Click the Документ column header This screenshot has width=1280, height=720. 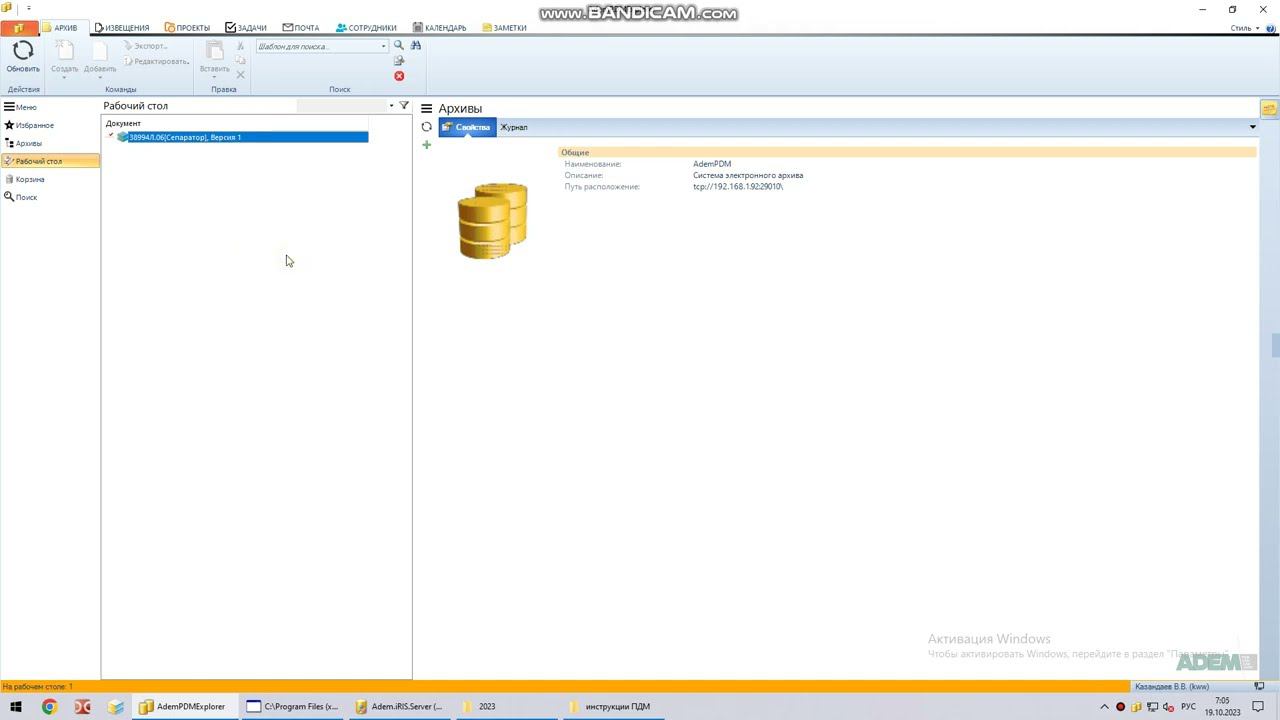(123, 123)
